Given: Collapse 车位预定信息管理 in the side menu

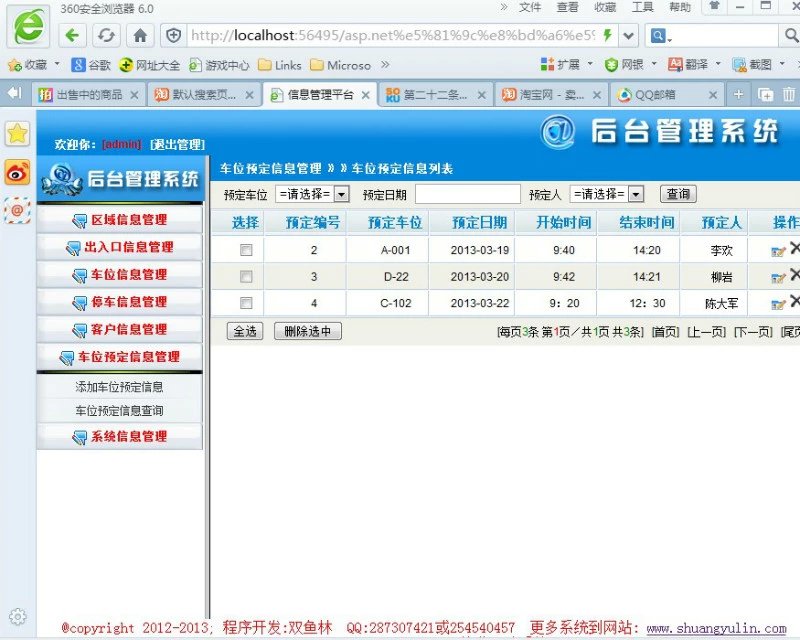Looking at the screenshot, I should coord(120,357).
